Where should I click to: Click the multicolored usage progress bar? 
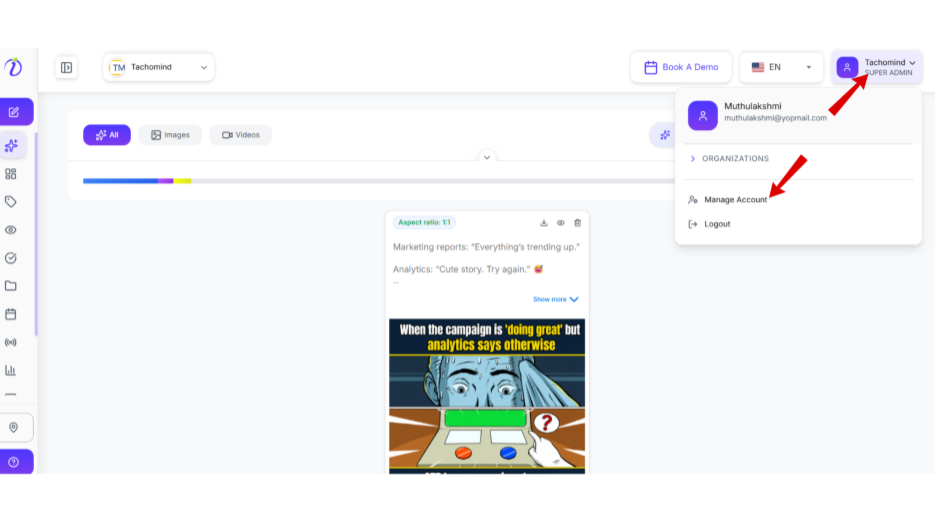coord(378,181)
